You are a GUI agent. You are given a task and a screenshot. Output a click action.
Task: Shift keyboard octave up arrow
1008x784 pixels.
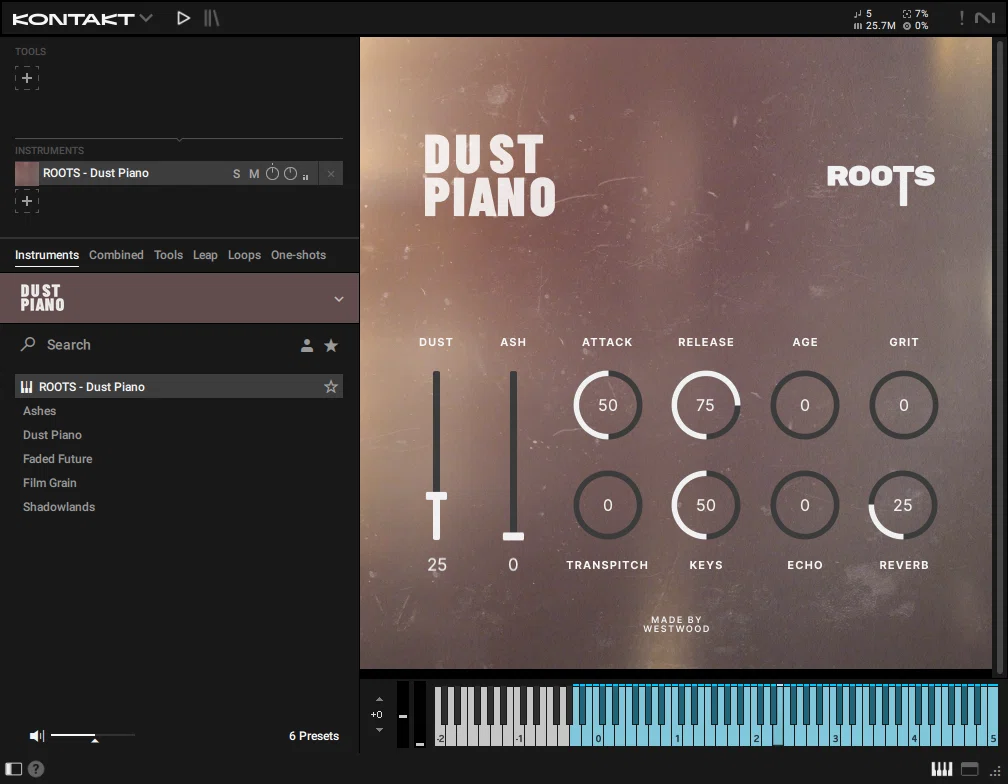click(379, 699)
